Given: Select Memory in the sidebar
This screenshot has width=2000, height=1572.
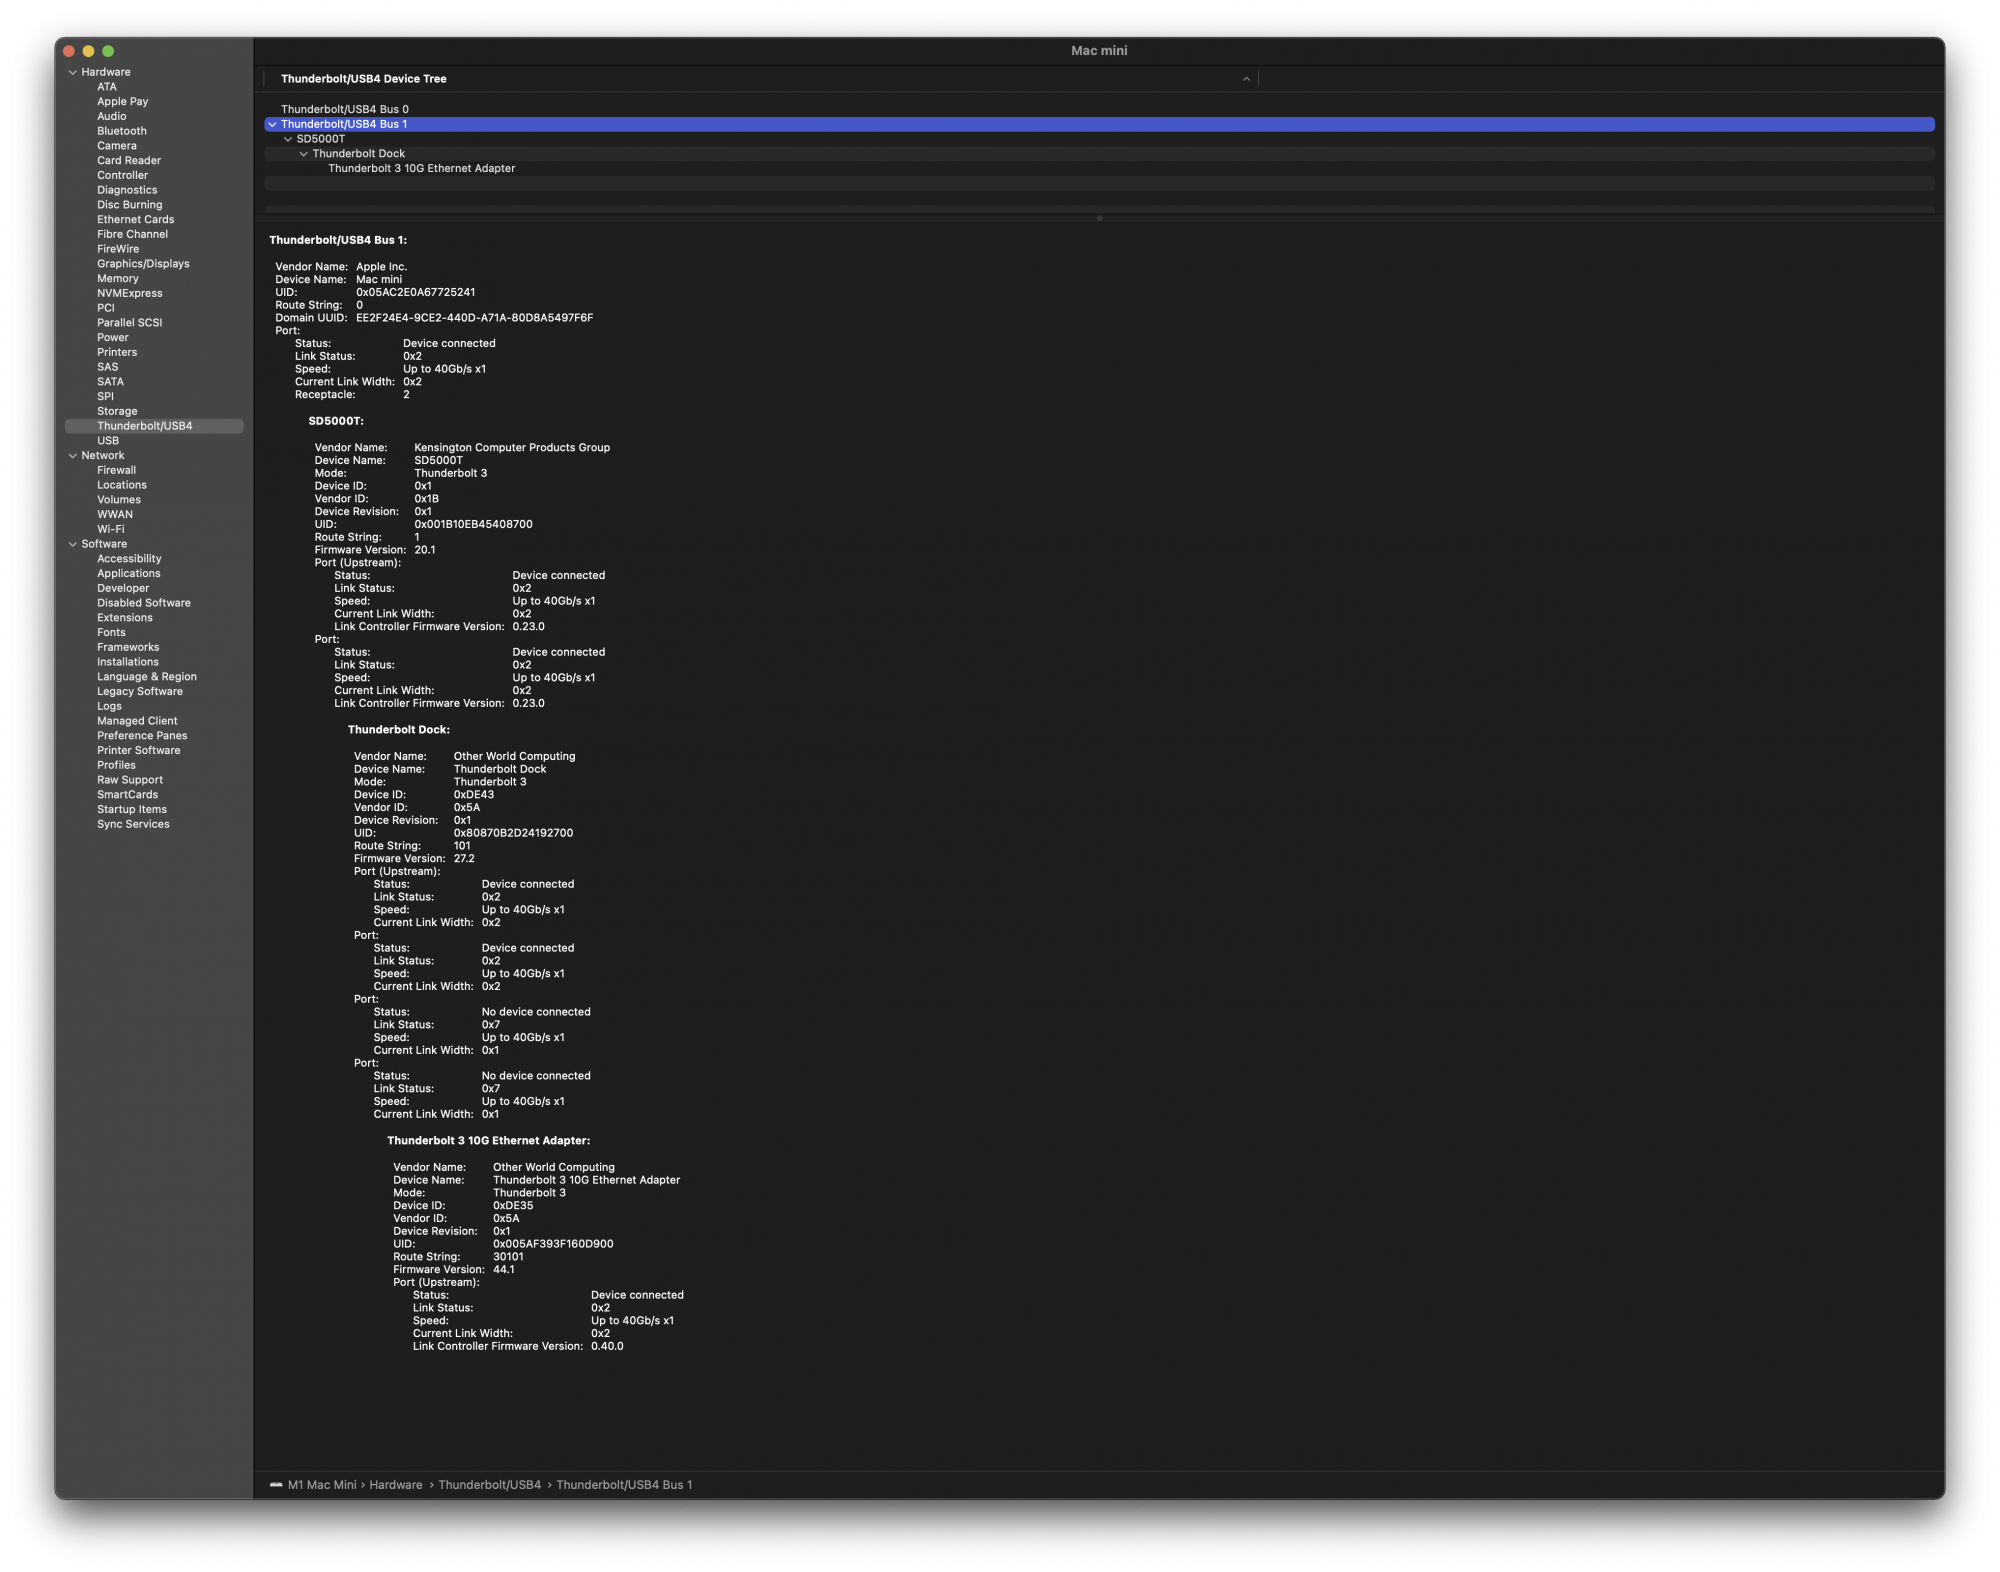Looking at the screenshot, I should 118,279.
